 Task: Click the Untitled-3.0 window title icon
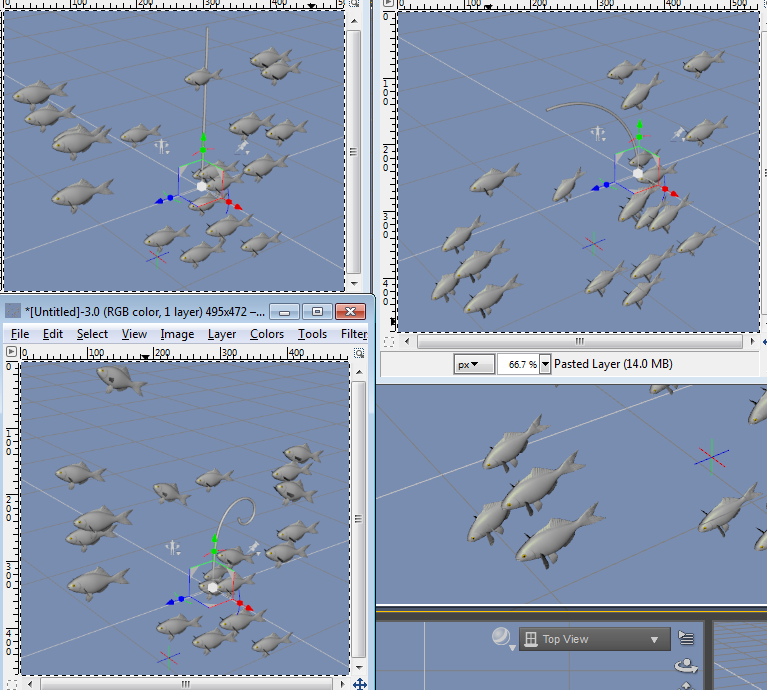click(13, 311)
